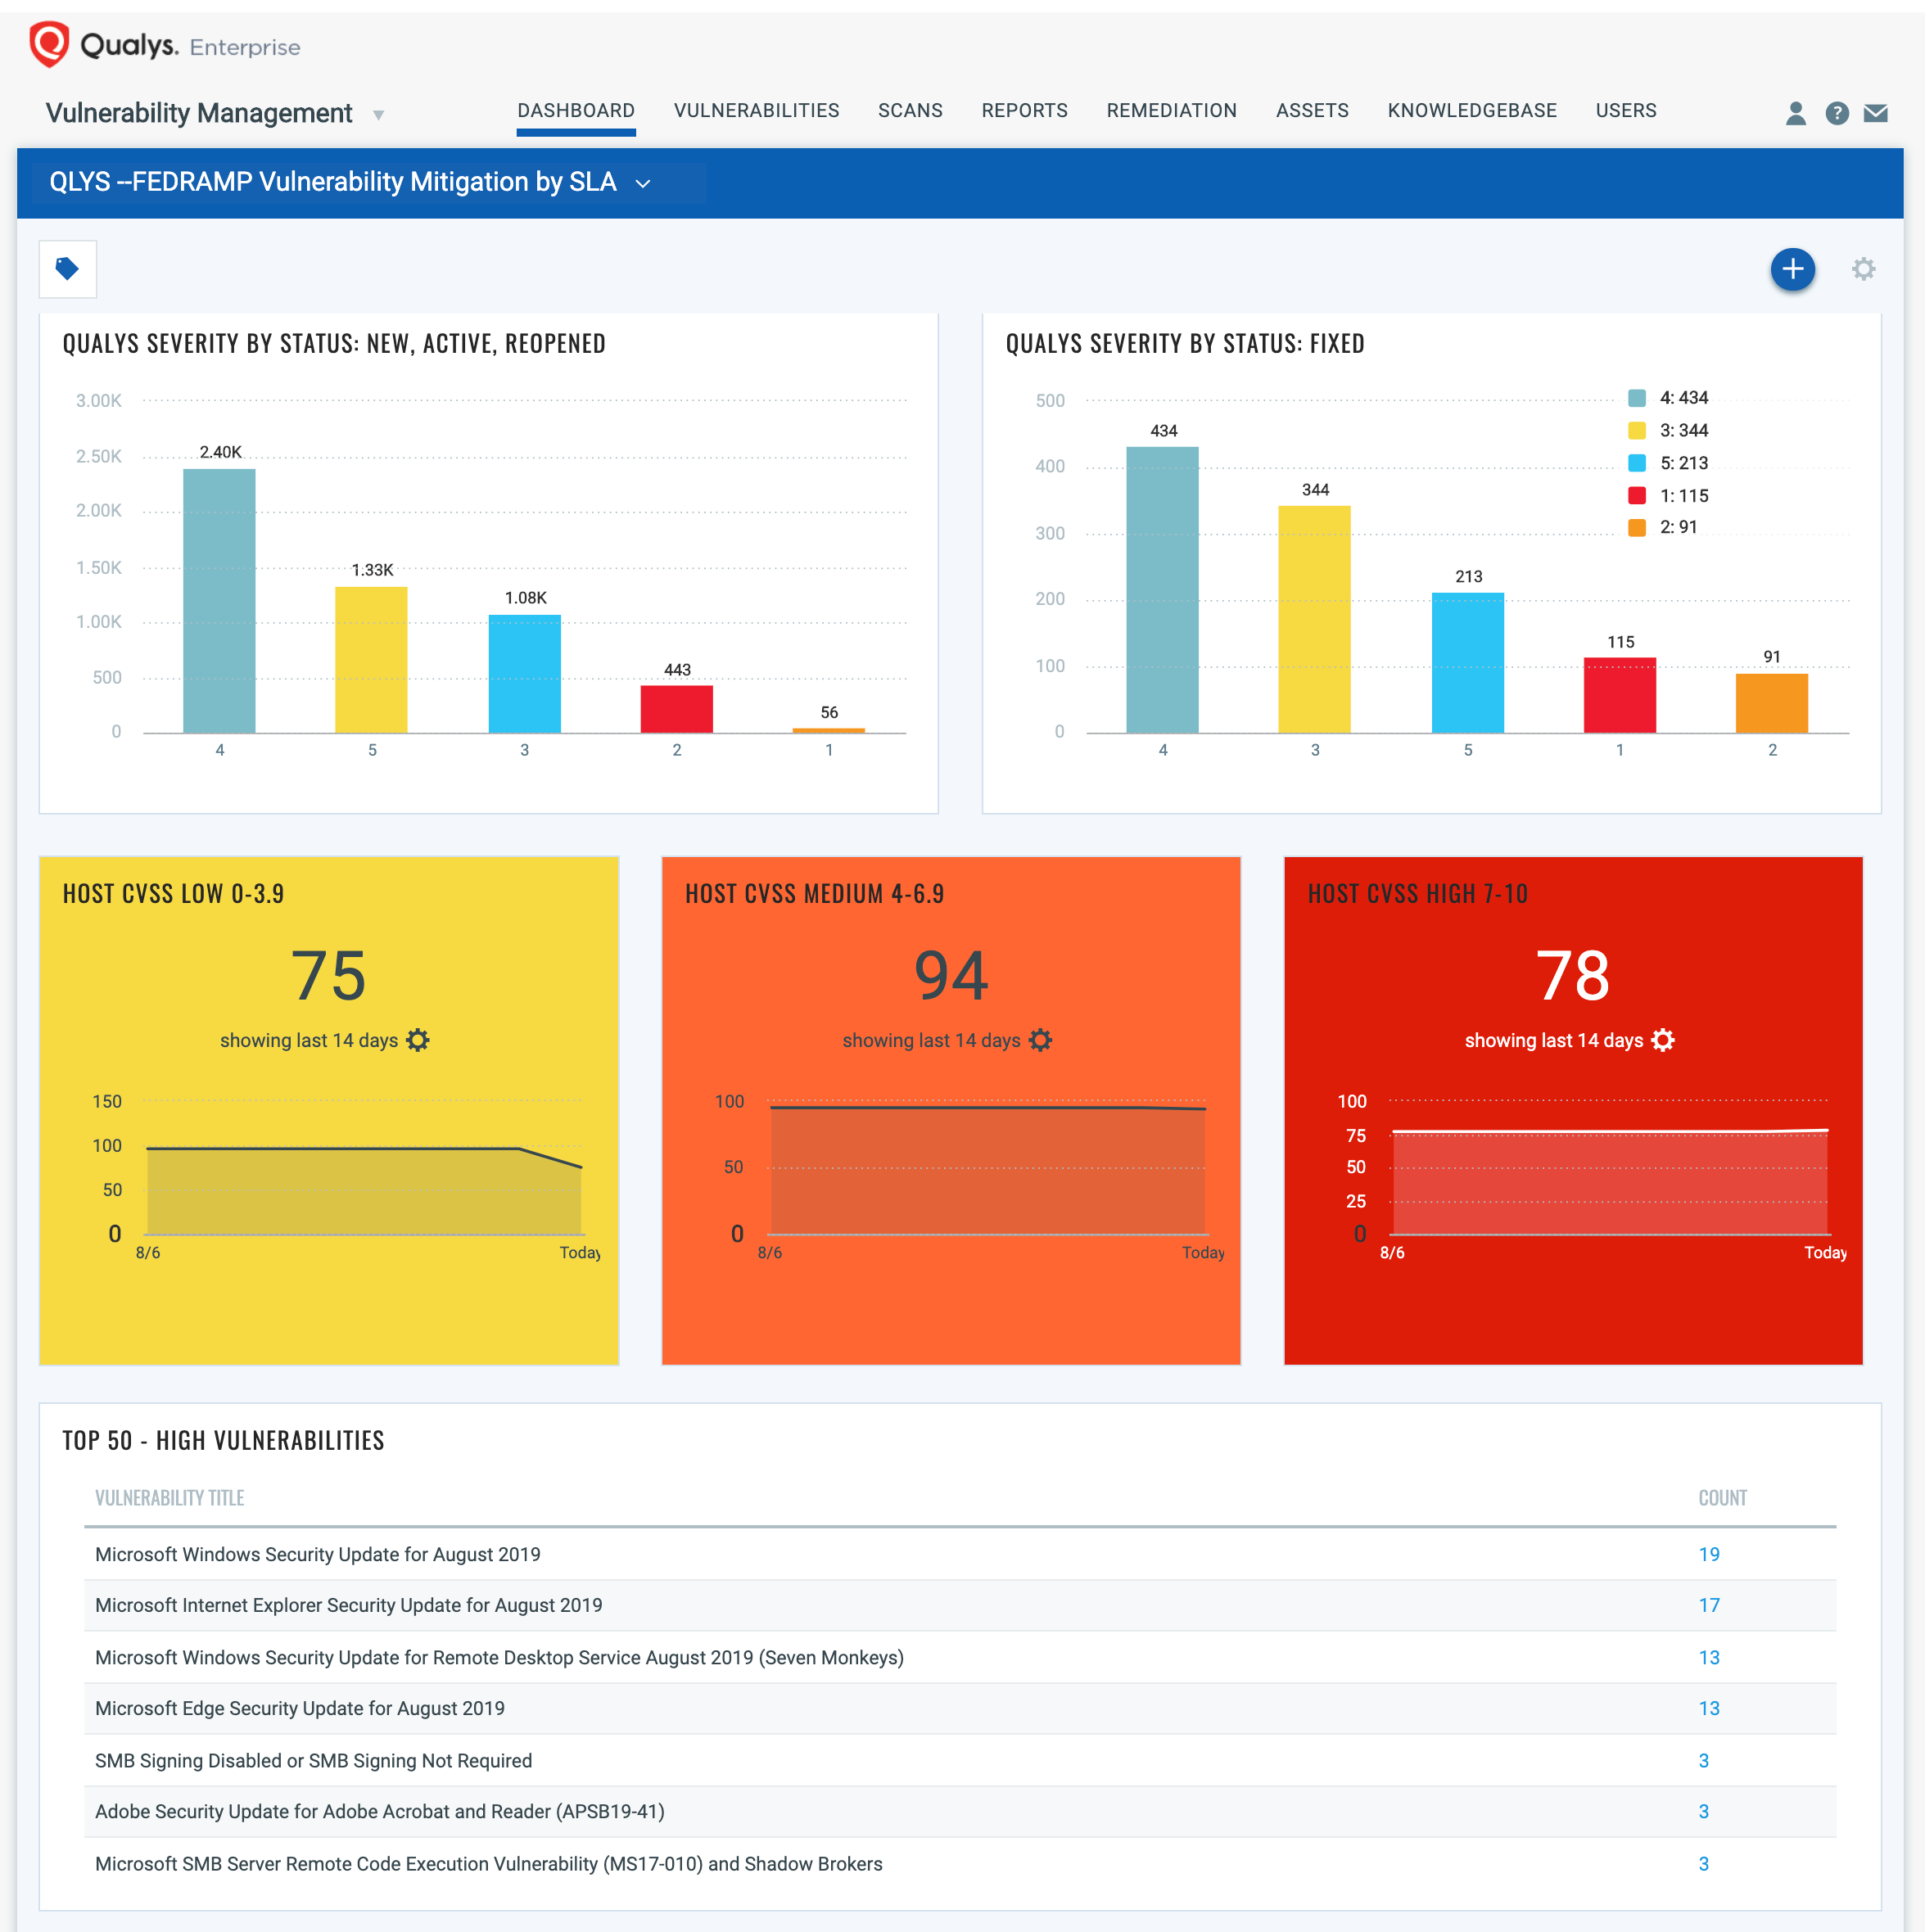This screenshot has height=1932, width=1925.
Task: Open gear settings on Host CVSS High widget
Action: pos(1663,1040)
